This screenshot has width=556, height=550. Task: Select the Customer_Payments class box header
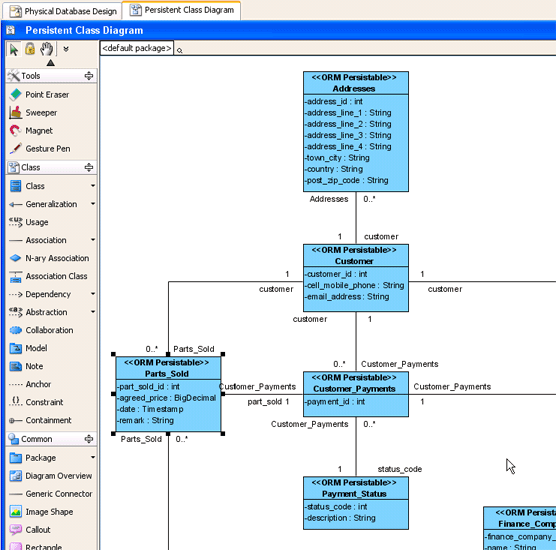coord(356,383)
